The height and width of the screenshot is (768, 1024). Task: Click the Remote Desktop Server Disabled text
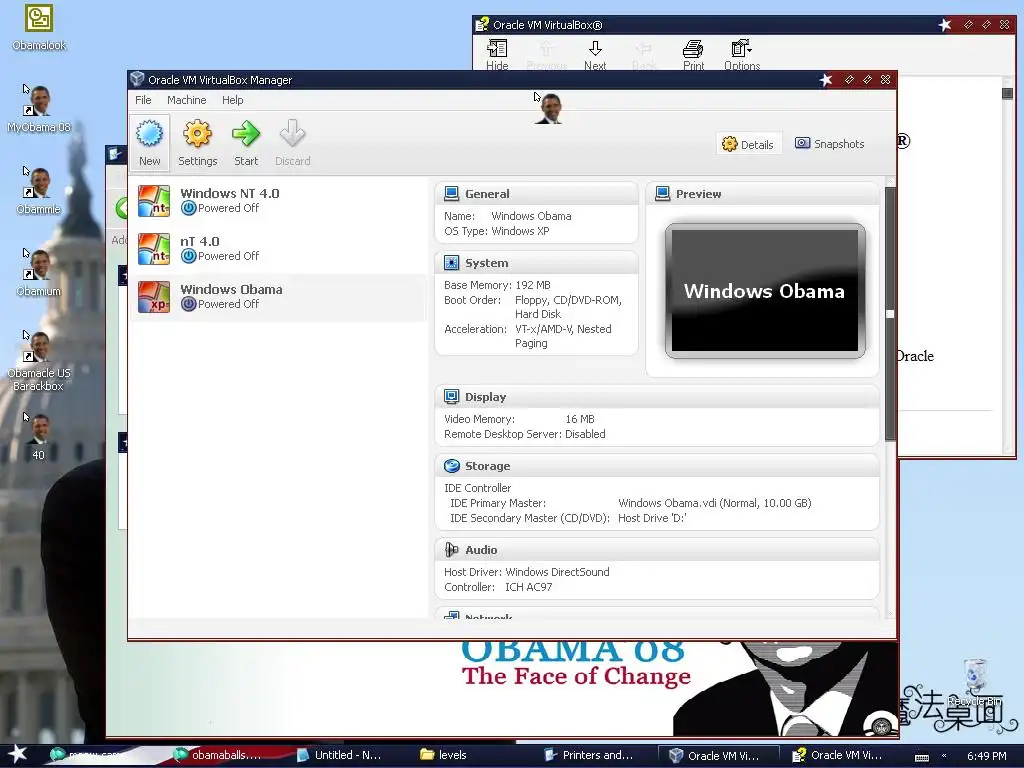524,434
